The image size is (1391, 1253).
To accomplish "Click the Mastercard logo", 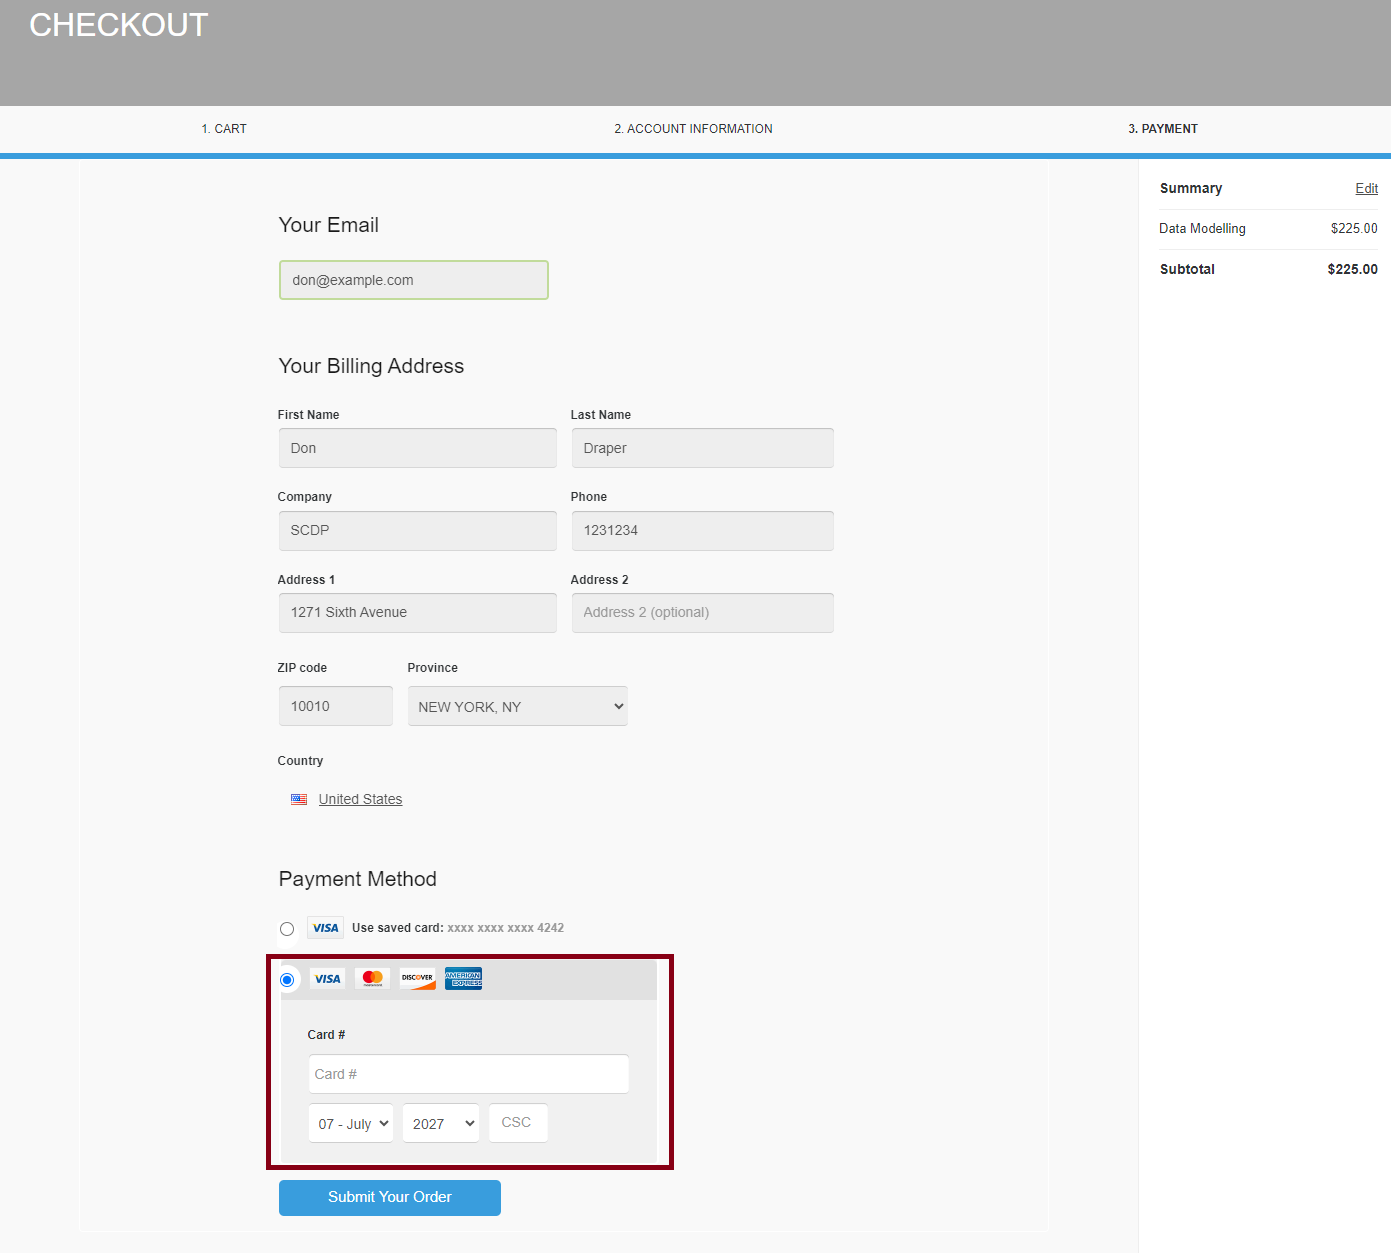I will tap(372, 979).
